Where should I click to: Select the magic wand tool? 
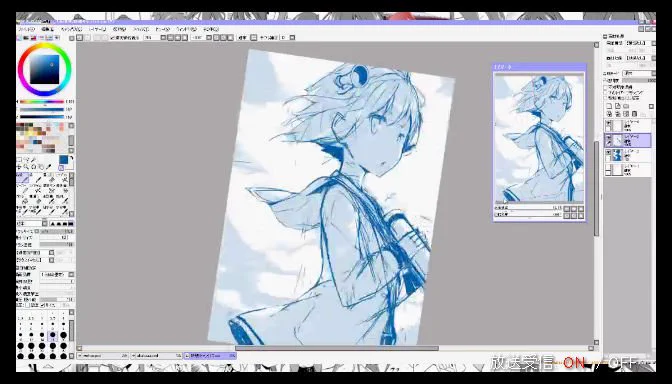(33, 159)
